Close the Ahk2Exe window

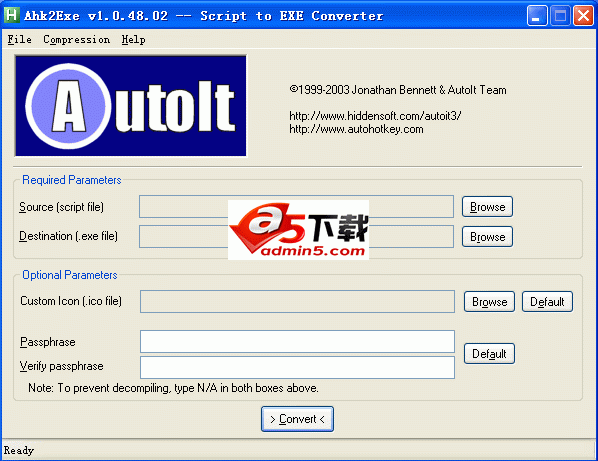pyautogui.click(x=584, y=16)
